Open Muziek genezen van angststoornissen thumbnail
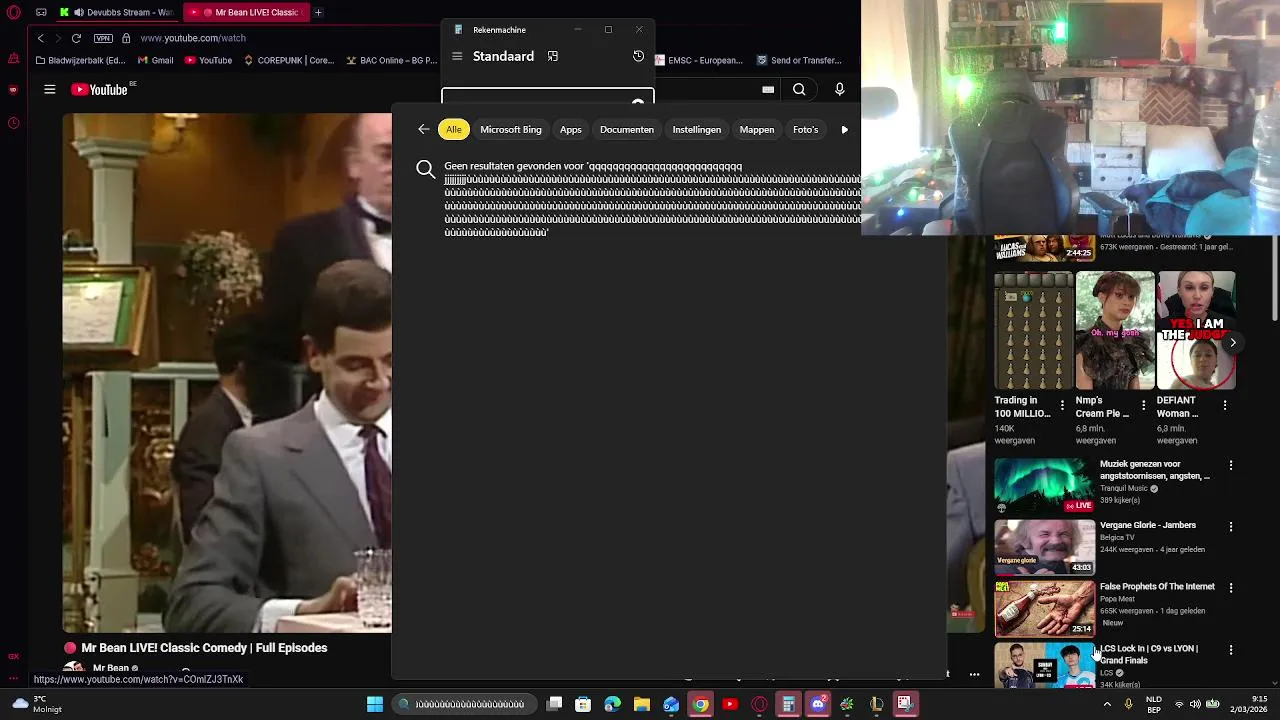 click(x=1044, y=485)
